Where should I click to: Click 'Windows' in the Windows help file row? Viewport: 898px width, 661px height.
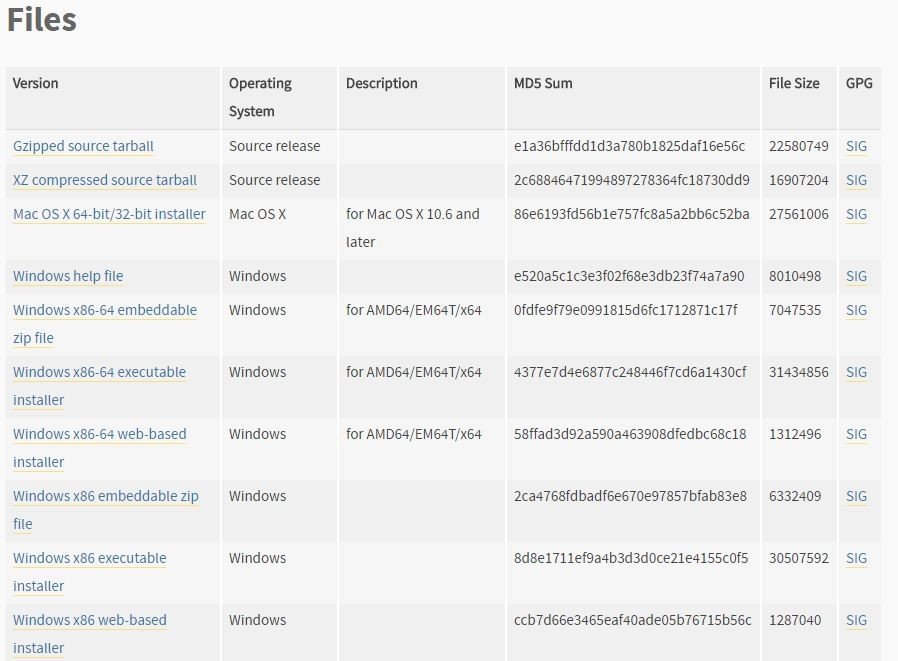point(257,276)
